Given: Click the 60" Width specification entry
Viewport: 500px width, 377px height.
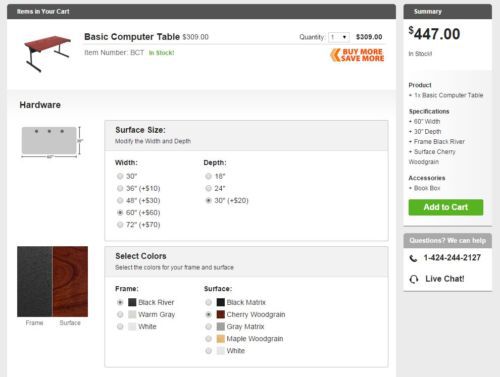Looking at the screenshot, I should (425, 121).
